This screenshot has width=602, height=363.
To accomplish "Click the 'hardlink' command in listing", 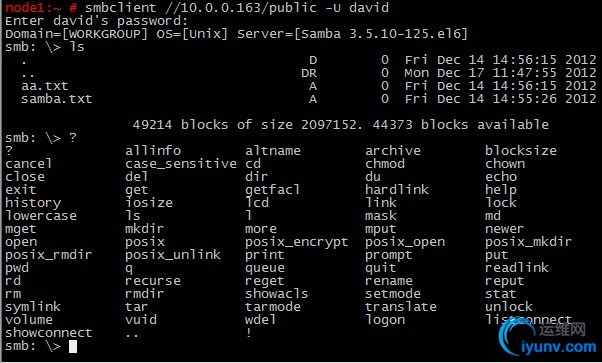I will (x=397, y=189).
